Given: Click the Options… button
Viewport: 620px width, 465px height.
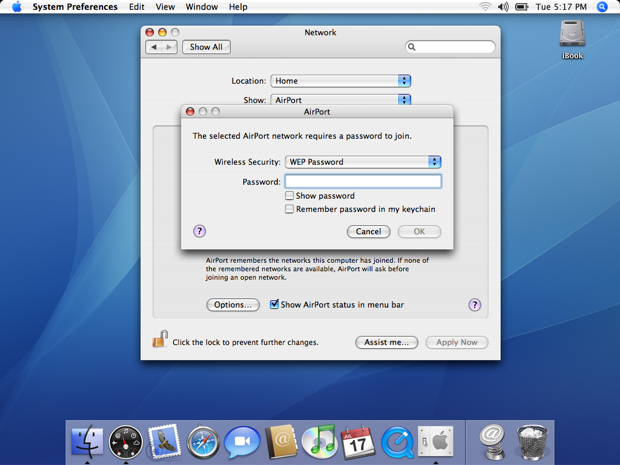Looking at the screenshot, I should pos(232,304).
